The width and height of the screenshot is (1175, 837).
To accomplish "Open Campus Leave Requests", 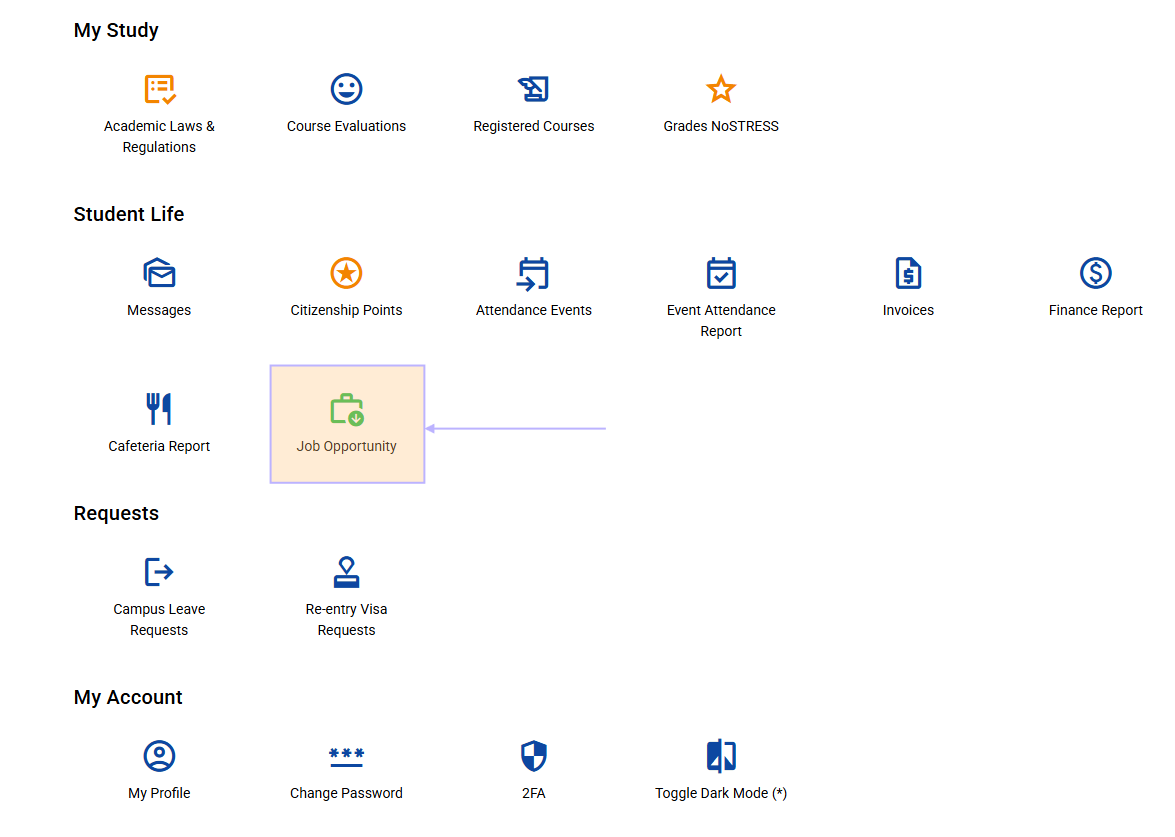I will coord(159,571).
